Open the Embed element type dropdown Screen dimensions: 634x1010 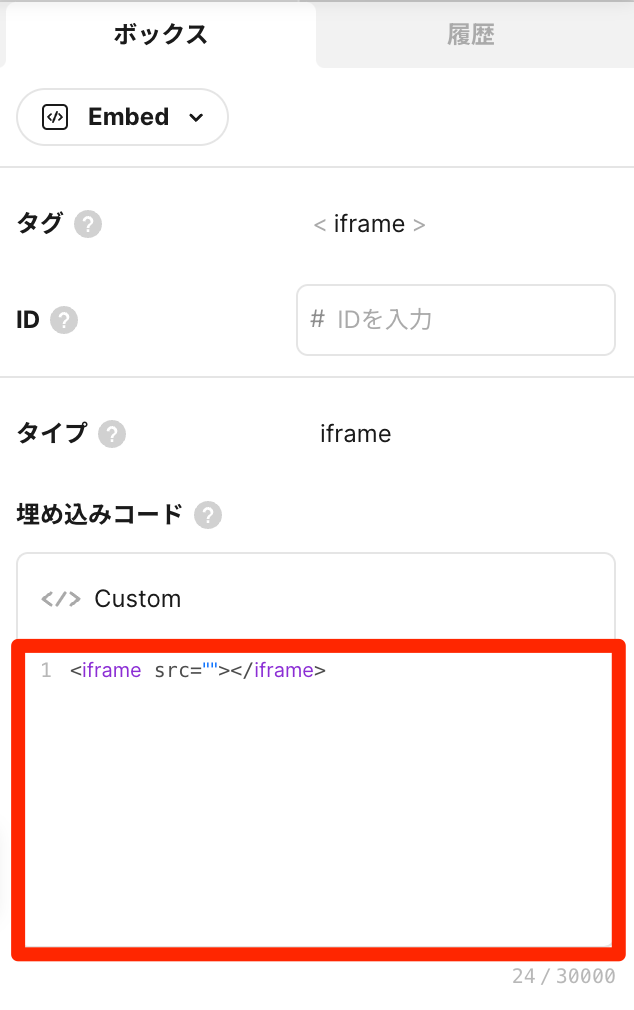click(123, 117)
